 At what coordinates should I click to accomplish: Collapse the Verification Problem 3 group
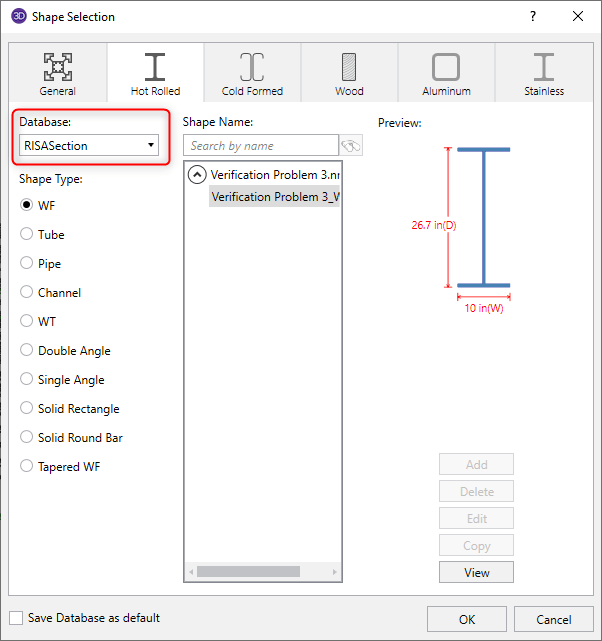coord(198,175)
